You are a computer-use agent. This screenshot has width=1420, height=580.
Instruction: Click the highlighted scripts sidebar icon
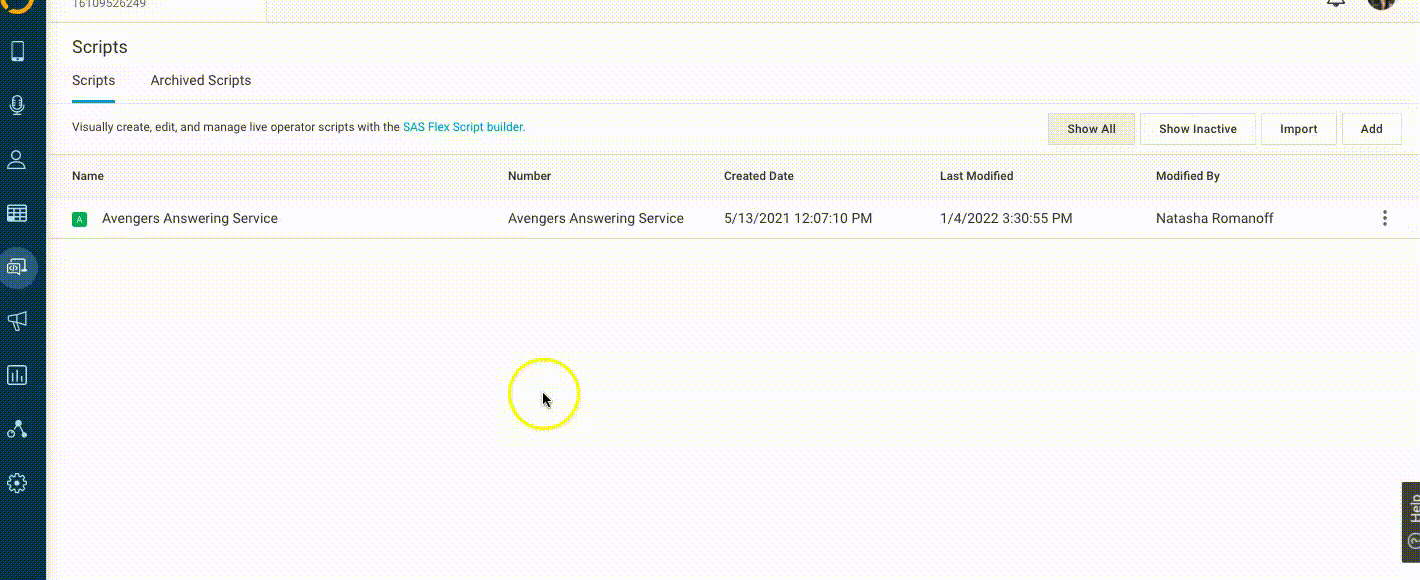tap(17, 267)
